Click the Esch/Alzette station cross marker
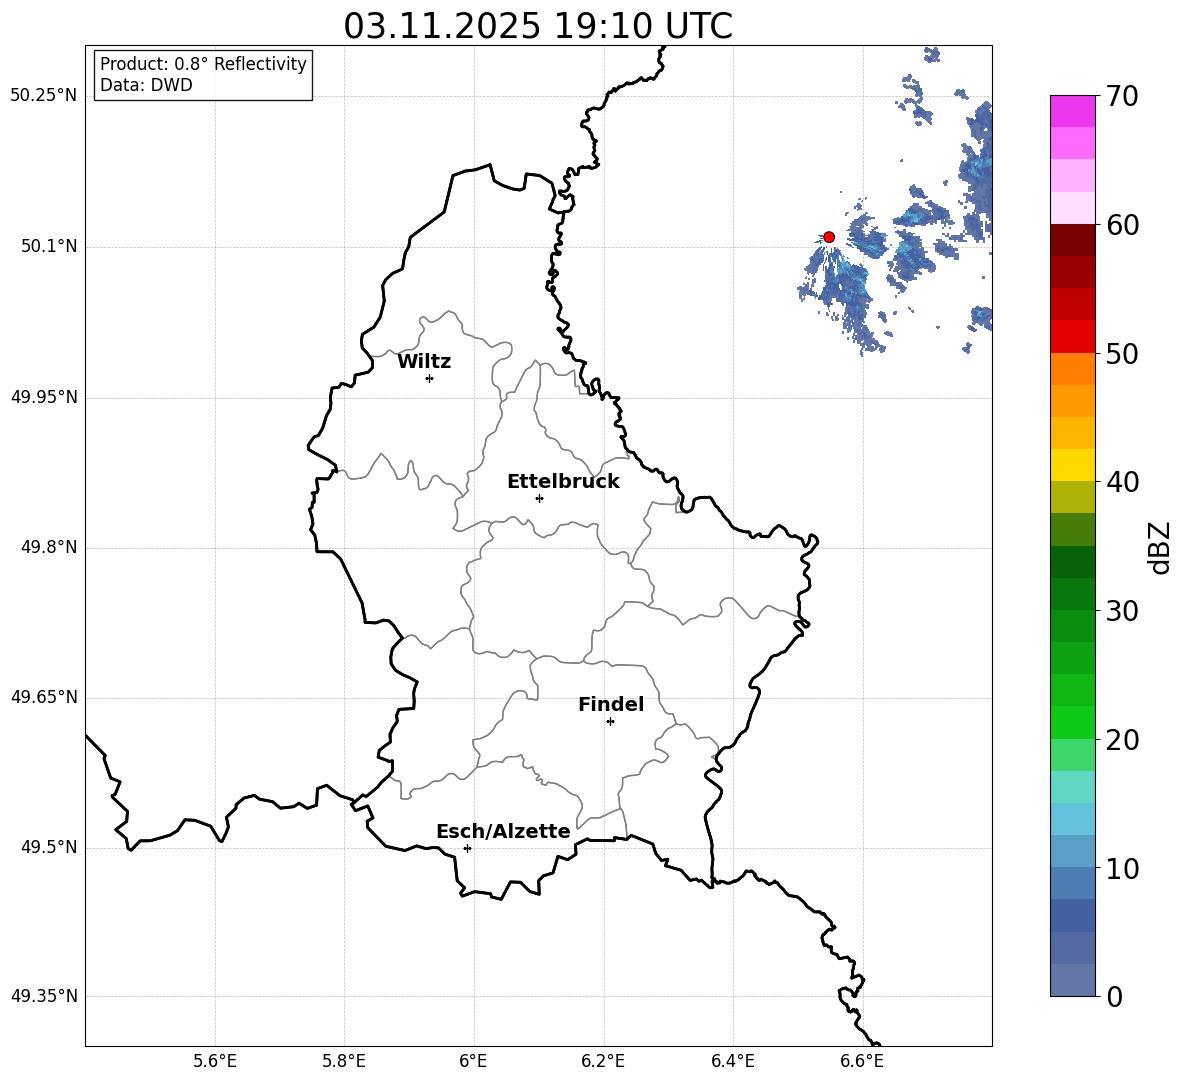Viewport: 1184px width, 1081px height. pos(467,848)
